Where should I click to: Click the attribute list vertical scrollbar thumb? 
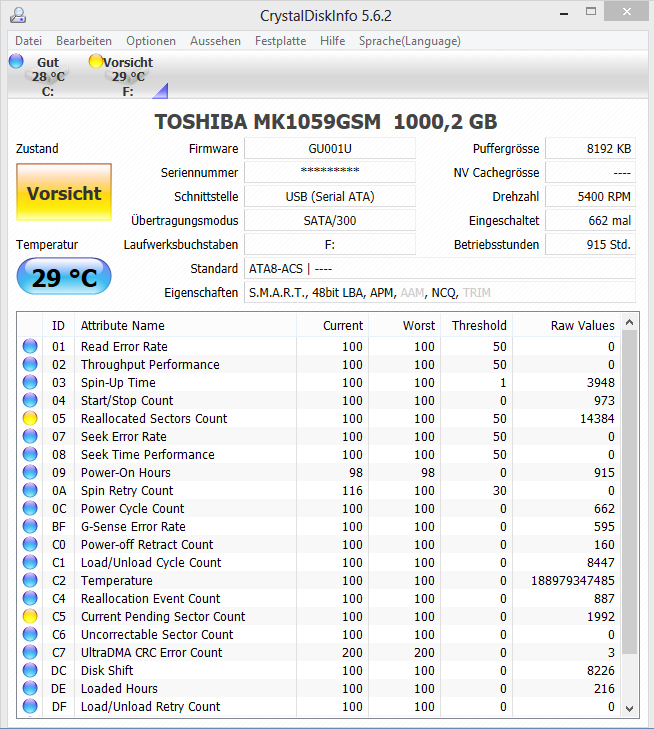630,492
